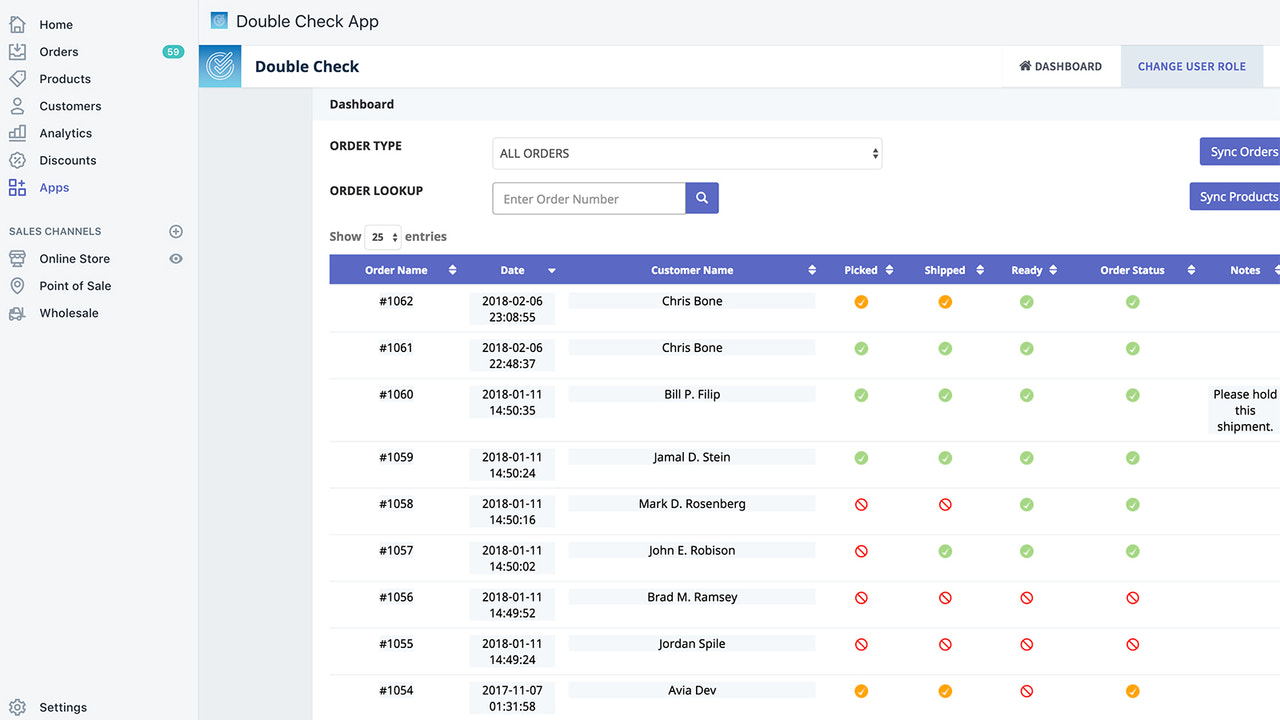Image resolution: width=1280 pixels, height=720 pixels.
Task: Toggle Shipped status for order #1058
Action: pos(945,504)
